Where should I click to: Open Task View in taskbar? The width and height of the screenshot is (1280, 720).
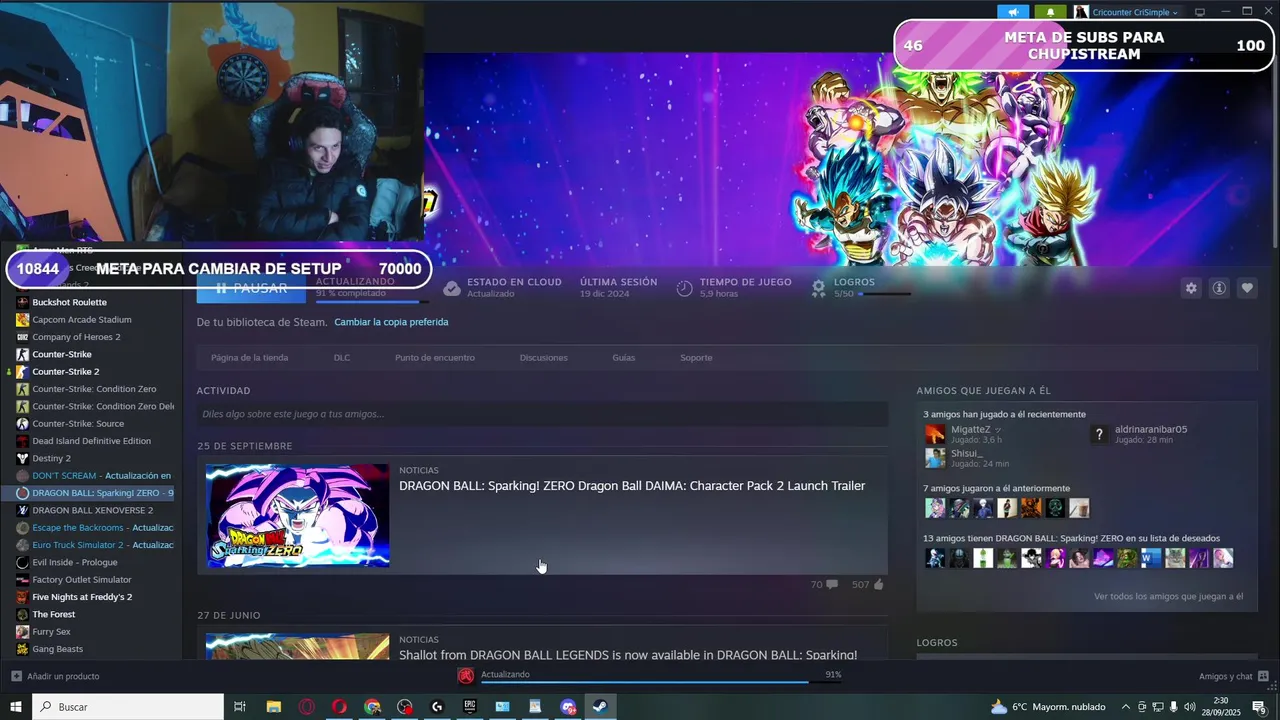tap(240, 707)
